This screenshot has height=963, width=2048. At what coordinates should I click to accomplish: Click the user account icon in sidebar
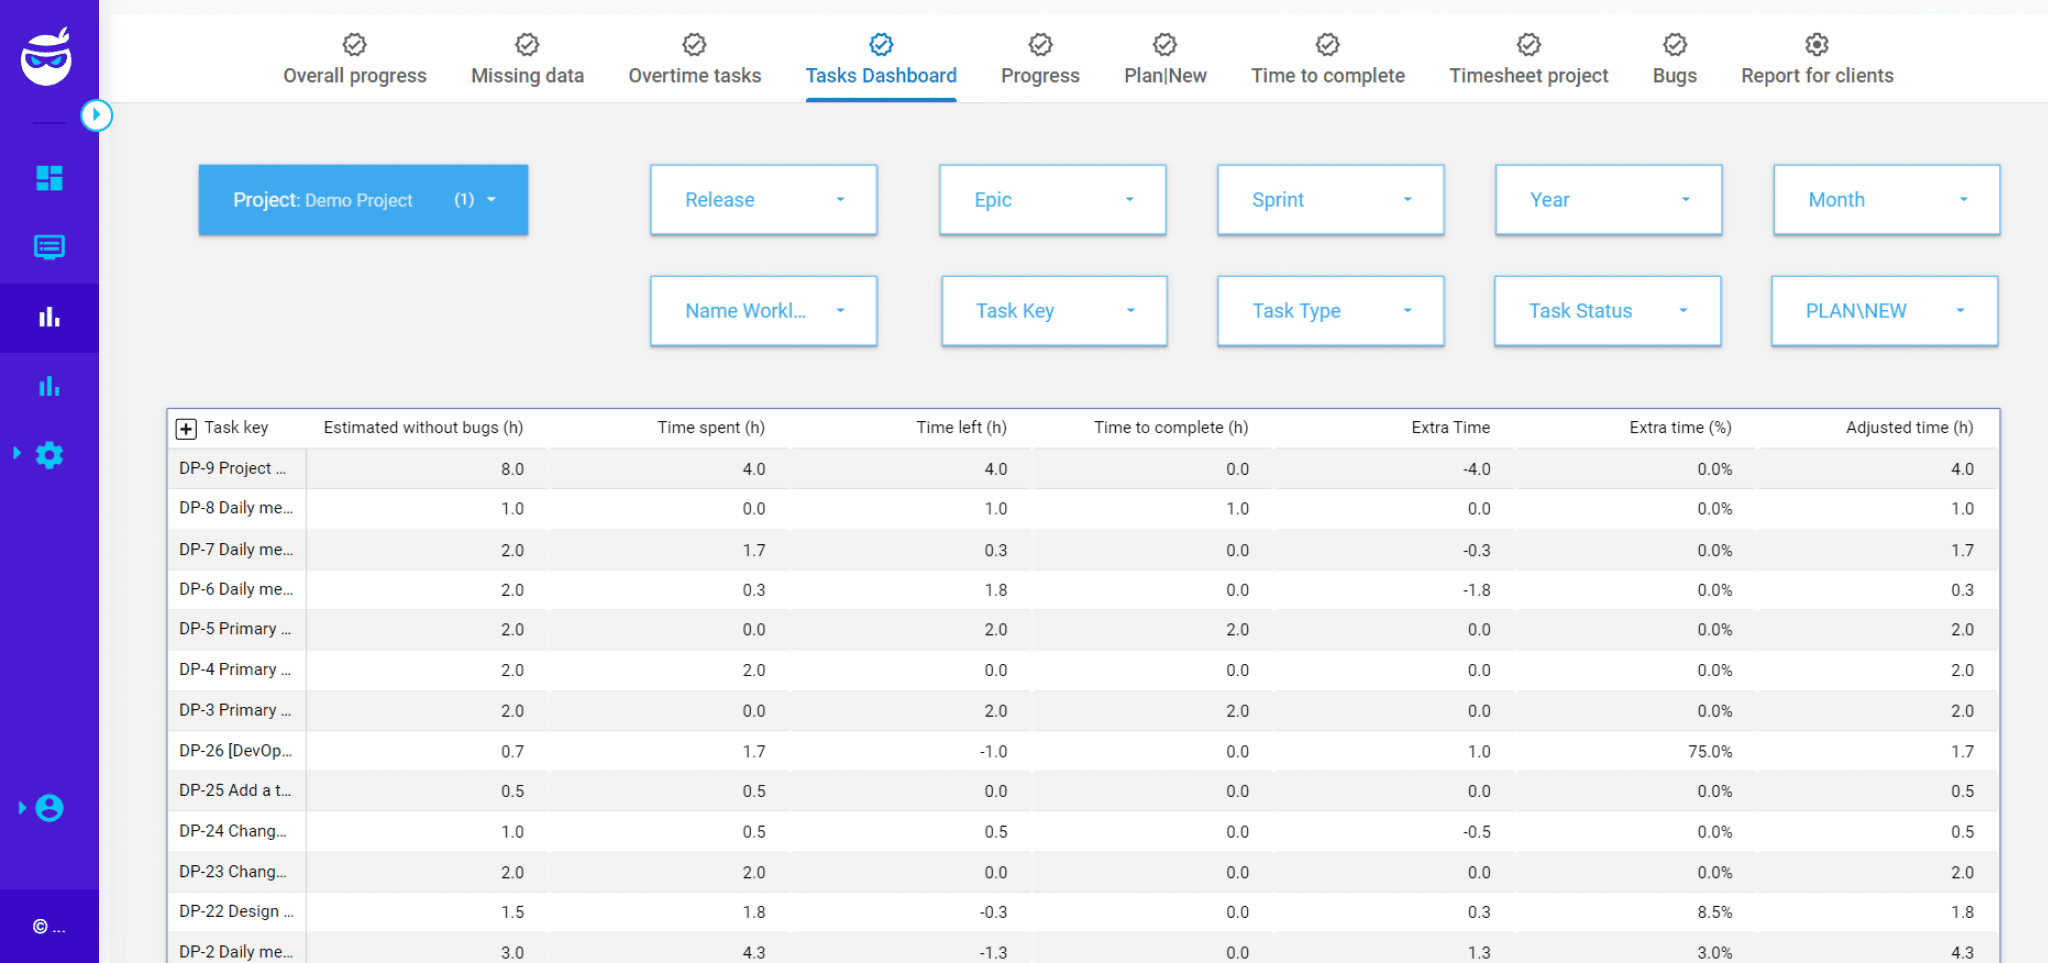[49, 807]
